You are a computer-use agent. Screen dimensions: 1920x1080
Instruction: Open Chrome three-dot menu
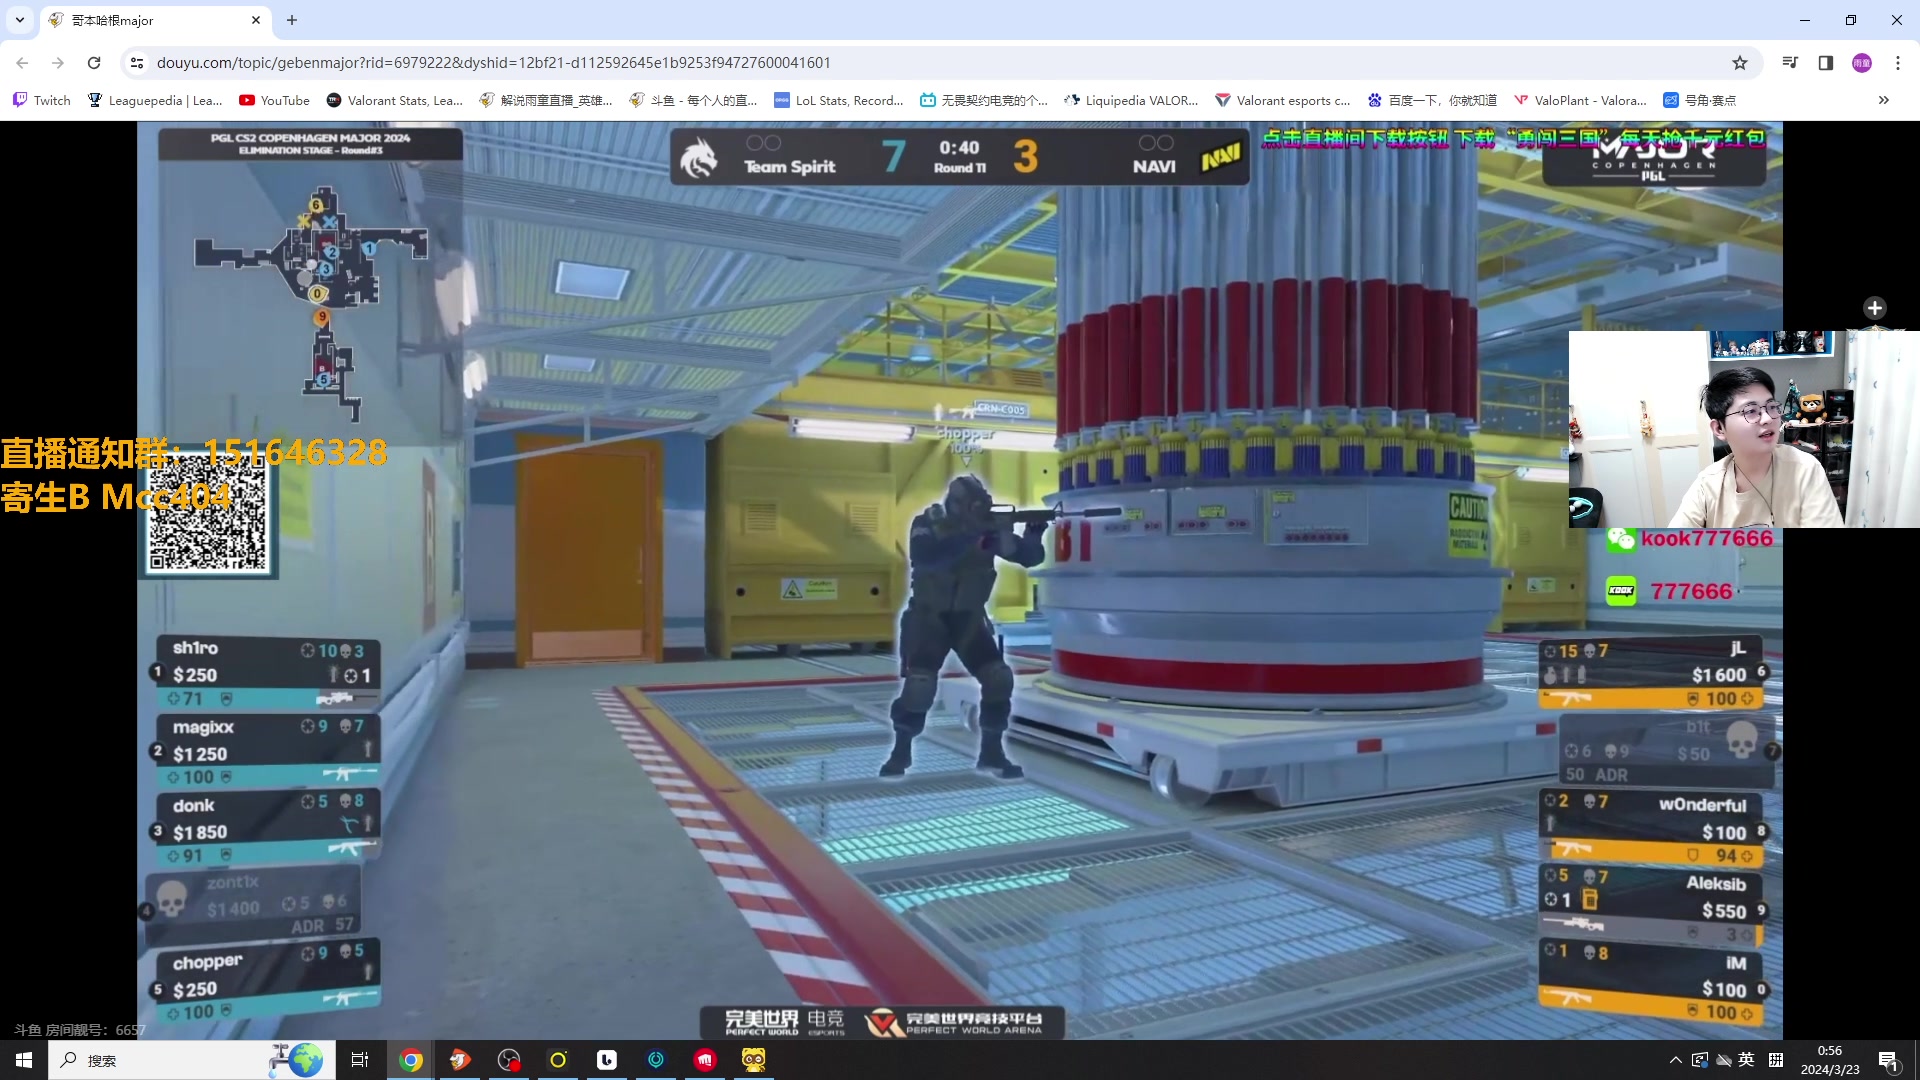point(1897,63)
